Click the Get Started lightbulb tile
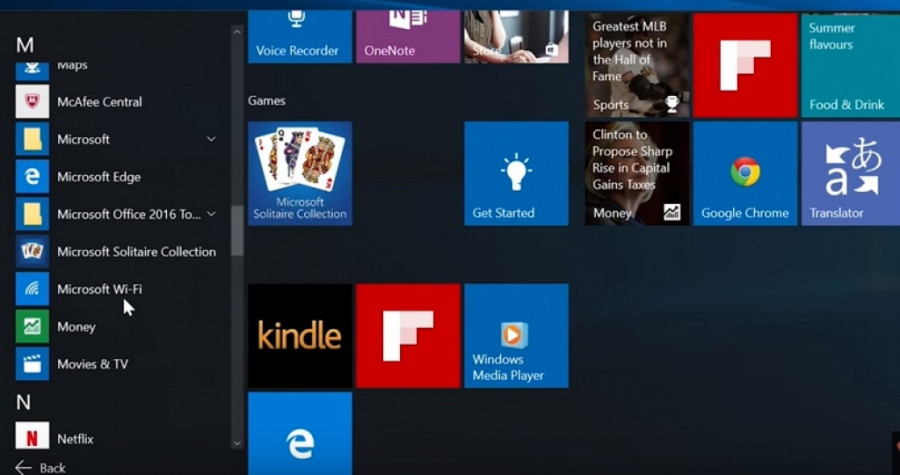The height and width of the screenshot is (475, 900). [x=516, y=174]
